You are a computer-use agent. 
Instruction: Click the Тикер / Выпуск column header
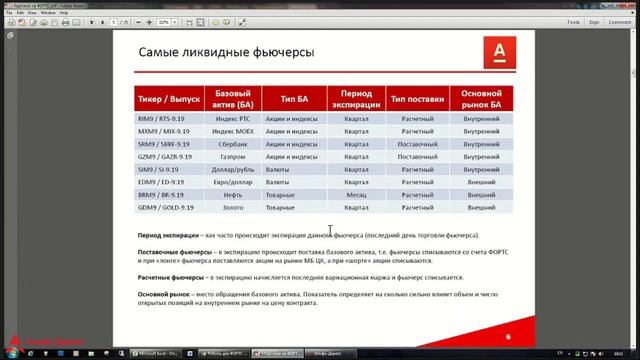[x=169, y=99]
